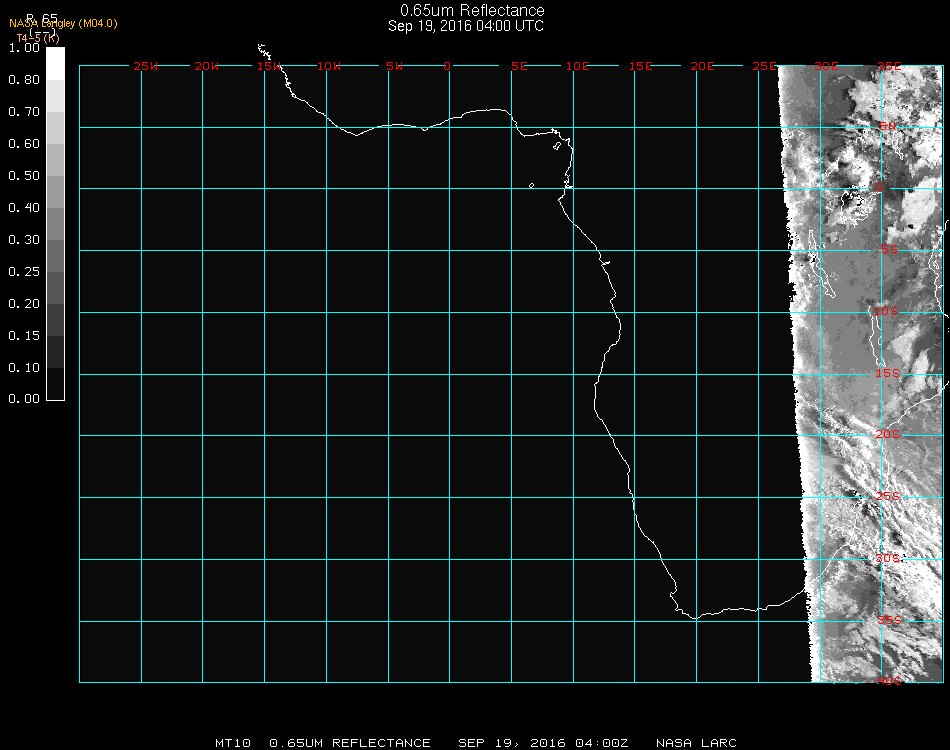Click the Sep 19, 2016 04:00 UTC timestamp
This screenshot has width=950, height=750.
click(x=466, y=26)
